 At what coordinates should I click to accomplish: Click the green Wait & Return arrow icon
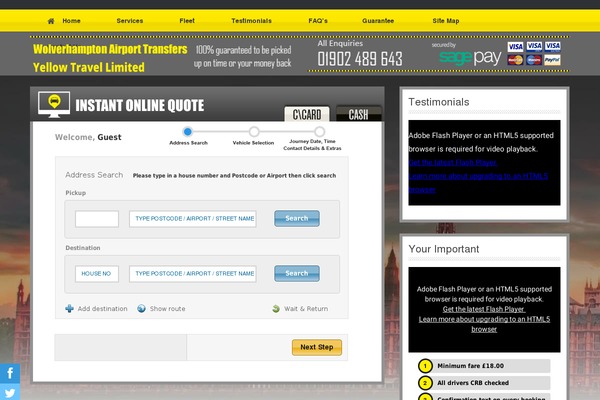[276, 309]
